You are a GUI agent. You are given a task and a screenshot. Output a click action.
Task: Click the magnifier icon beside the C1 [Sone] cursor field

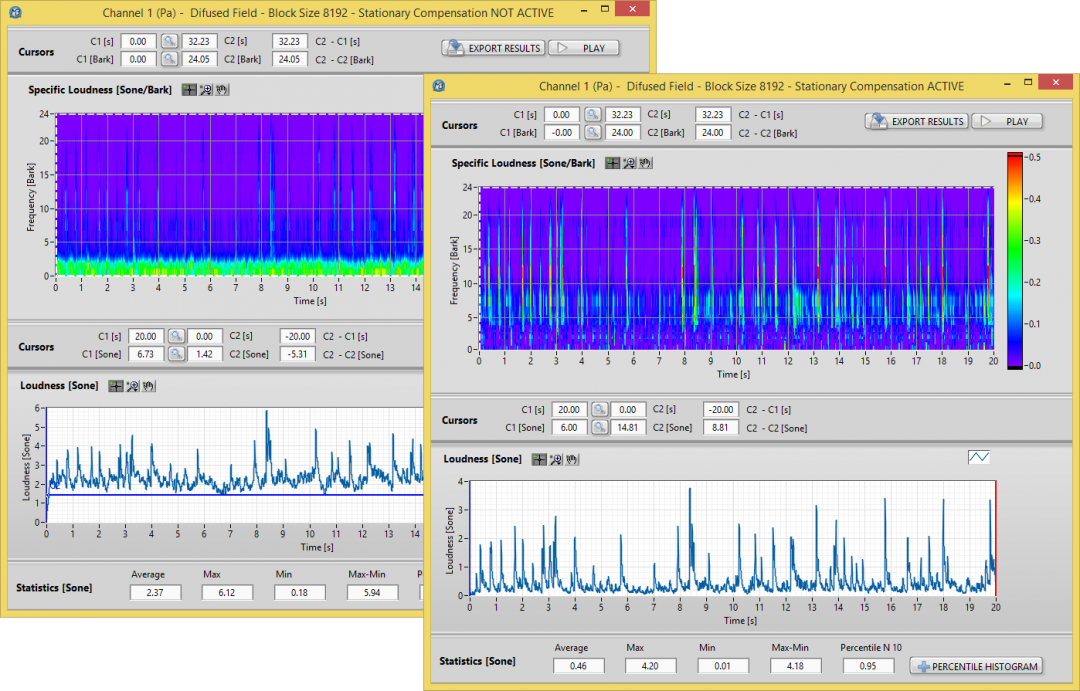tap(598, 427)
